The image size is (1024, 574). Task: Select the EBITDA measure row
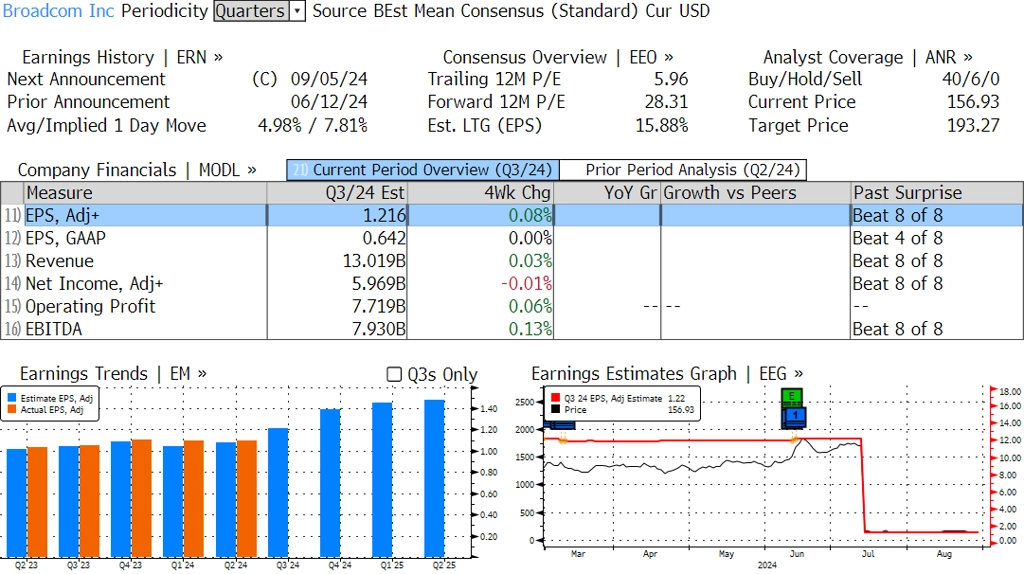pos(512,329)
